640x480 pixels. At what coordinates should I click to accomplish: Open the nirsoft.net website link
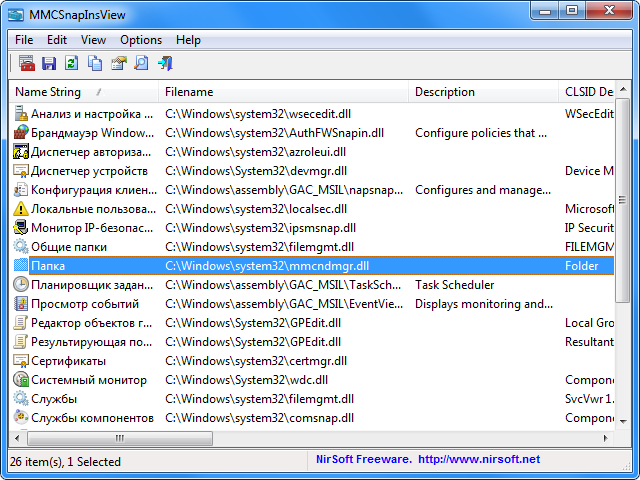(479, 459)
